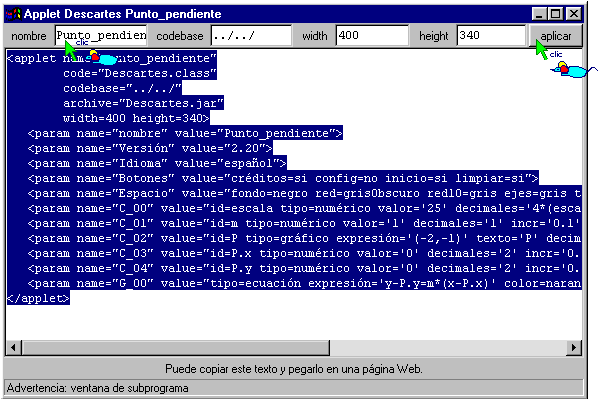The image size is (599, 399).
Task: Edit the height field showing 340
Action: [x=491, y=36]
